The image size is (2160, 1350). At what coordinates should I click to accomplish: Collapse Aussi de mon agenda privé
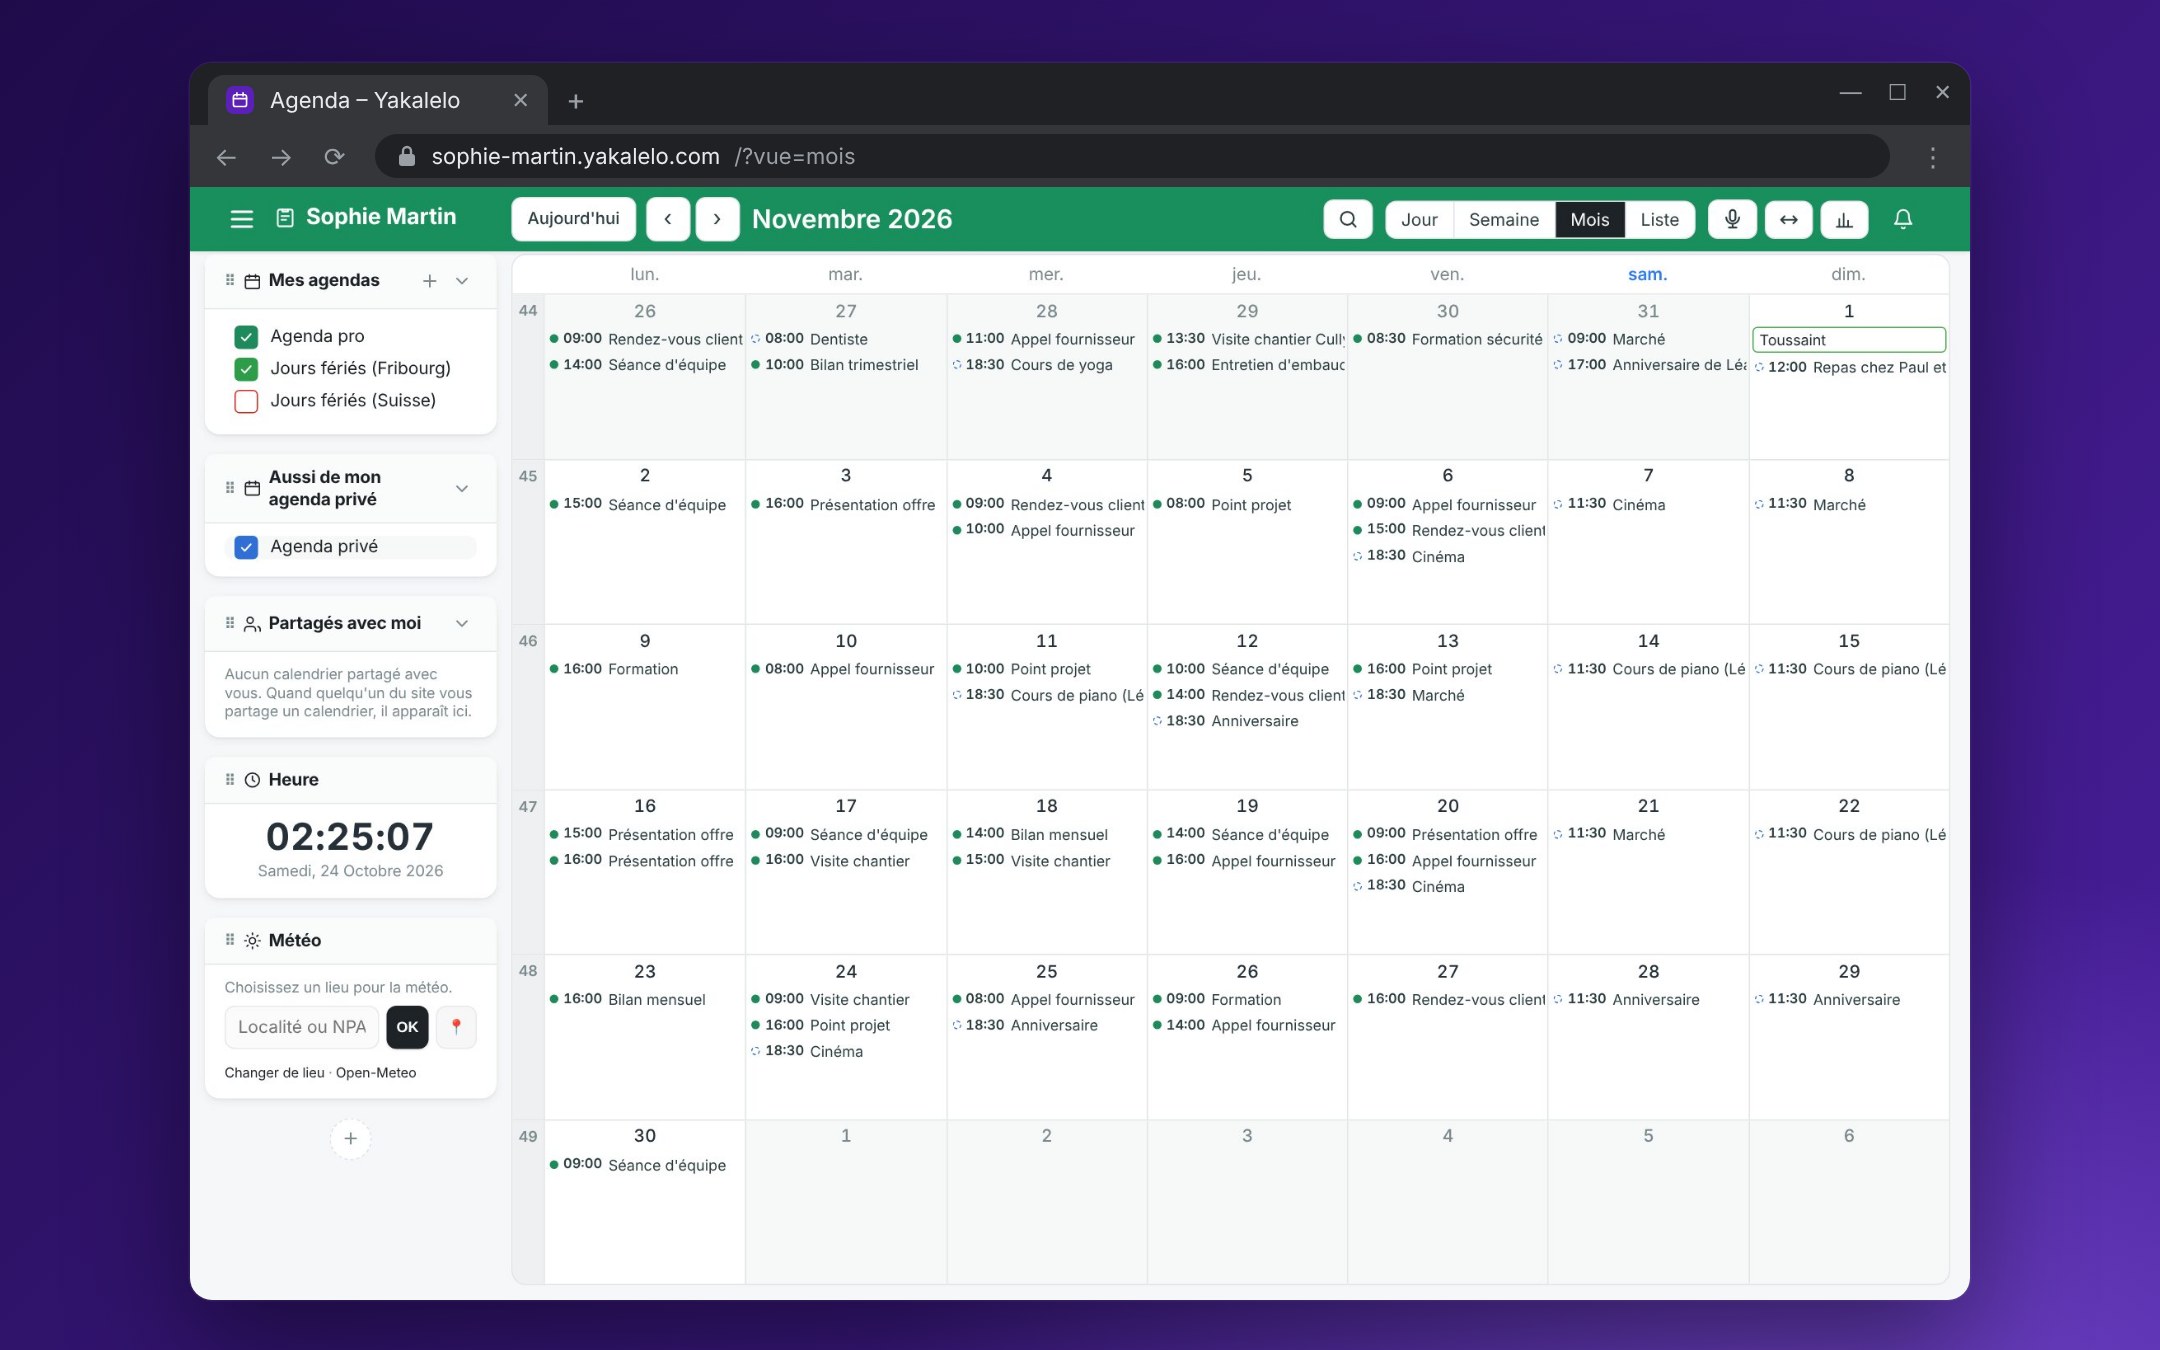462,488
